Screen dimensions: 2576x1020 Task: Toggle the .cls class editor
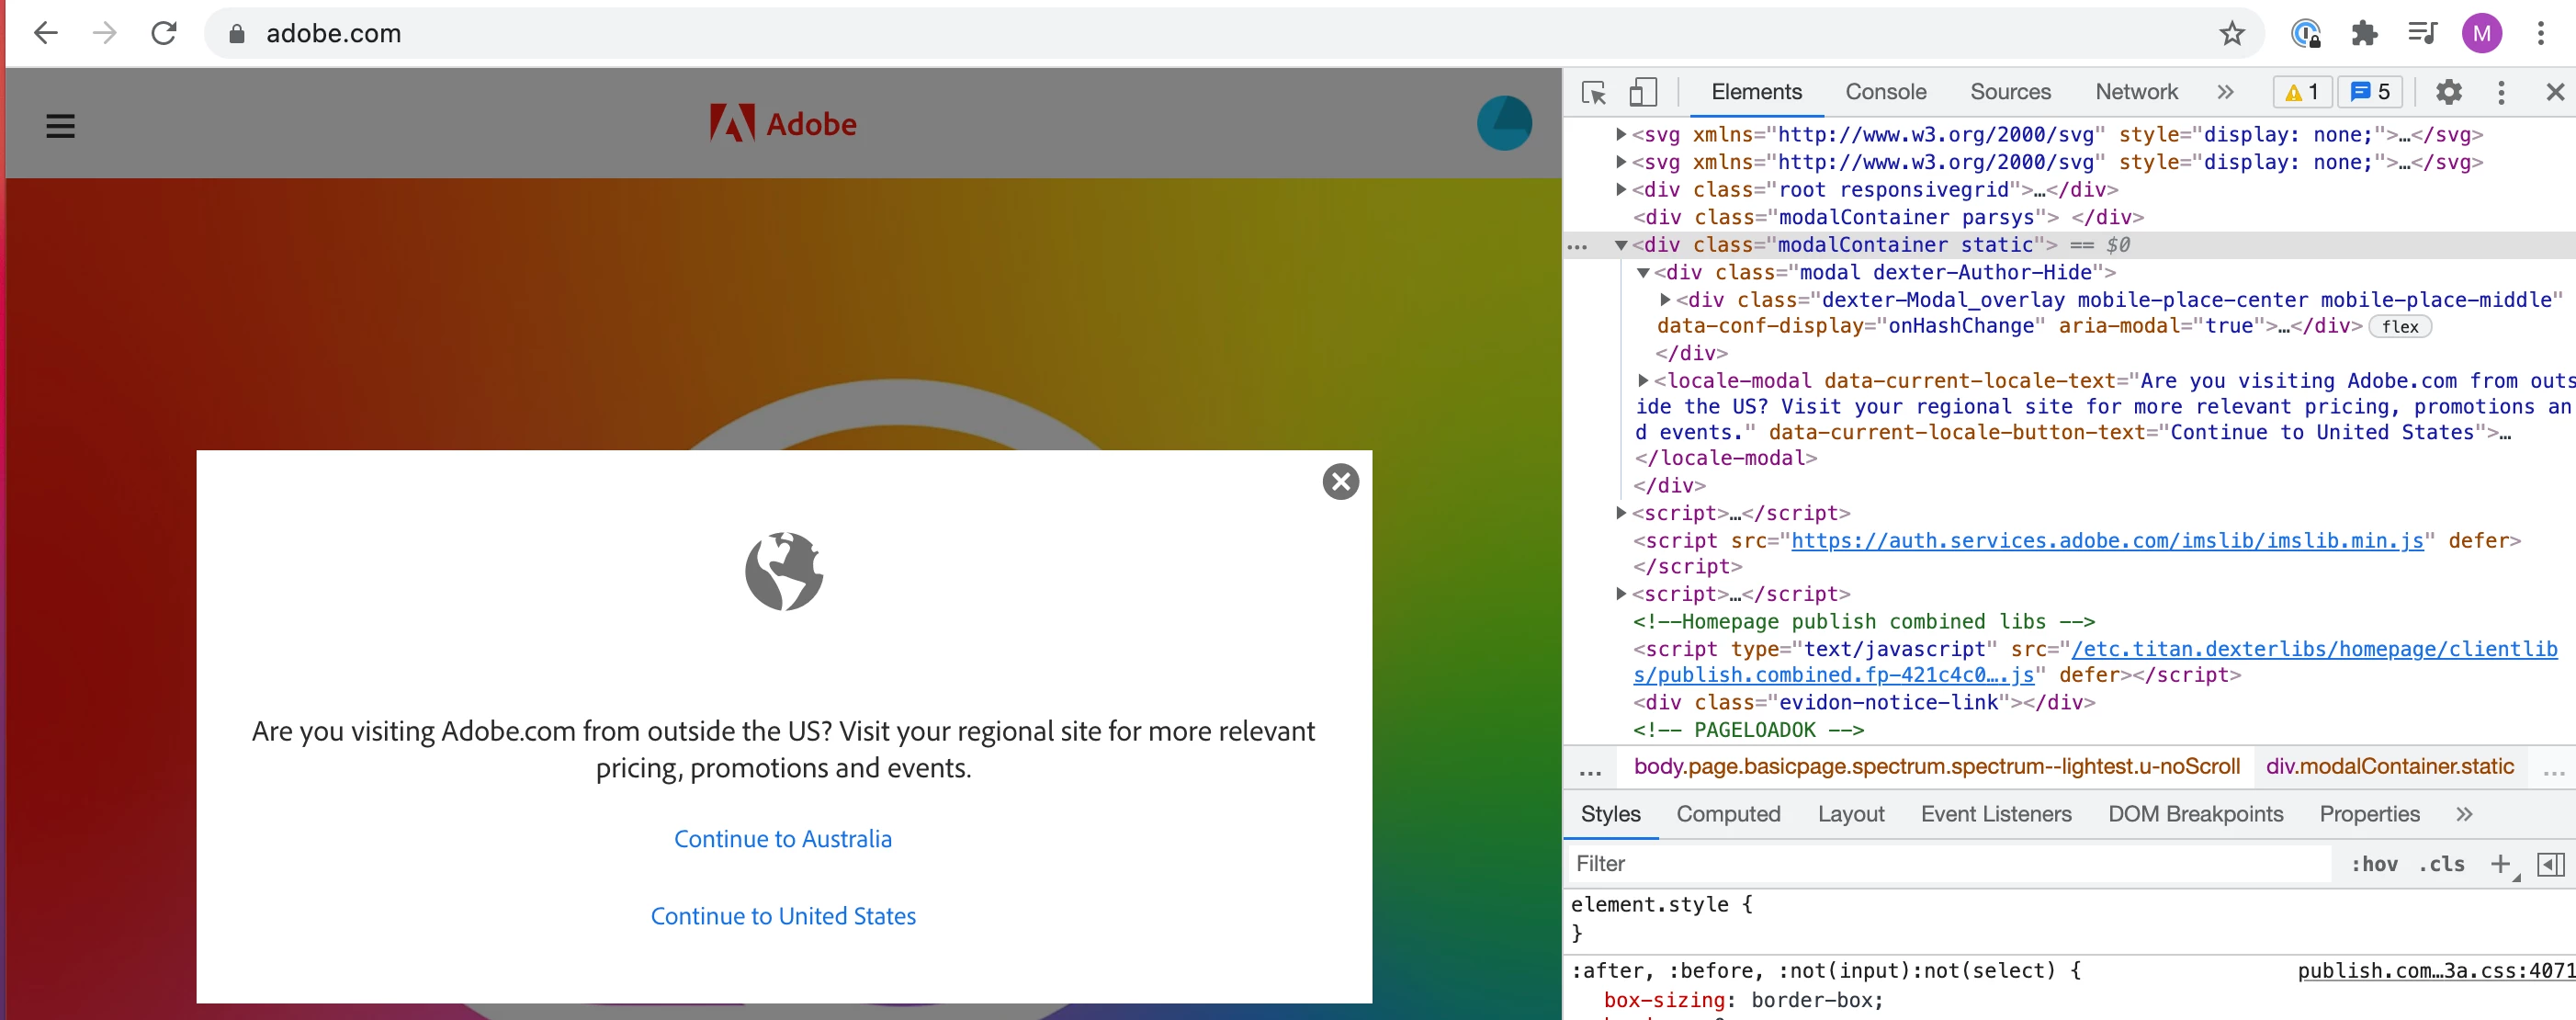point(2441,864)
